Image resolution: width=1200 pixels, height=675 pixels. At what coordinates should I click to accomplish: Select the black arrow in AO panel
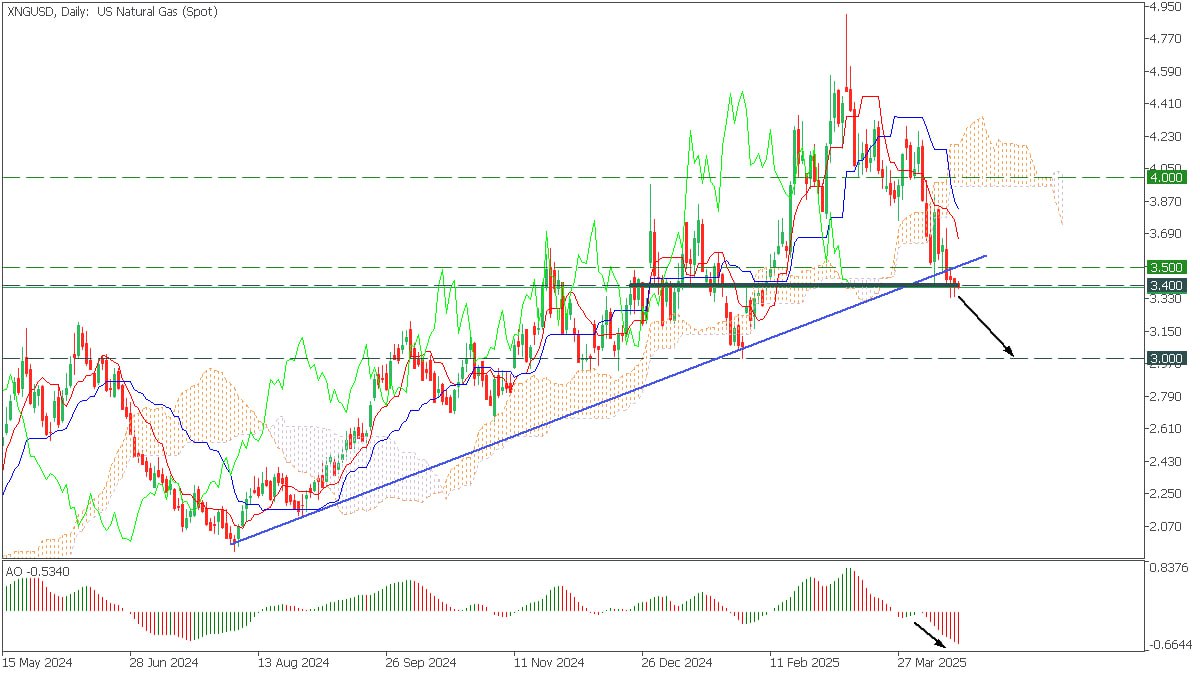point(936,634)
